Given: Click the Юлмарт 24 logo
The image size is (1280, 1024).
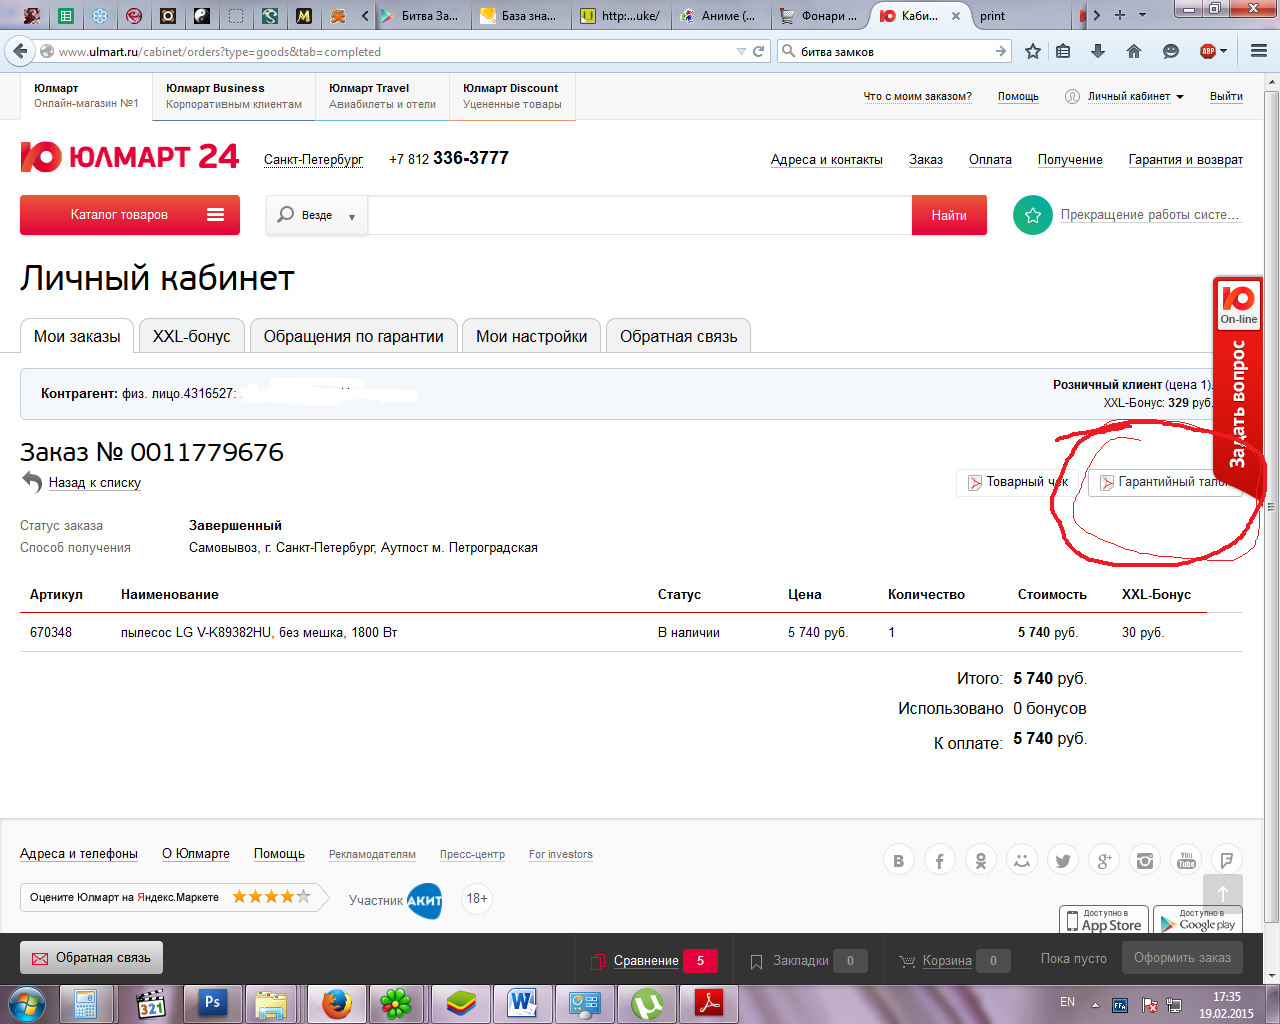Looking at the screenshot, I should (x=130, y=157).
